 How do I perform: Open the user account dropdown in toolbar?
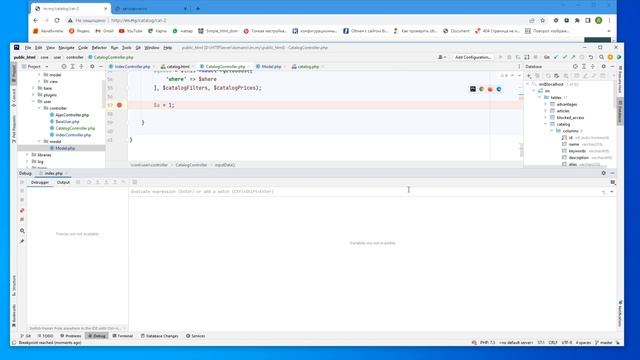(x=442, y=58)
